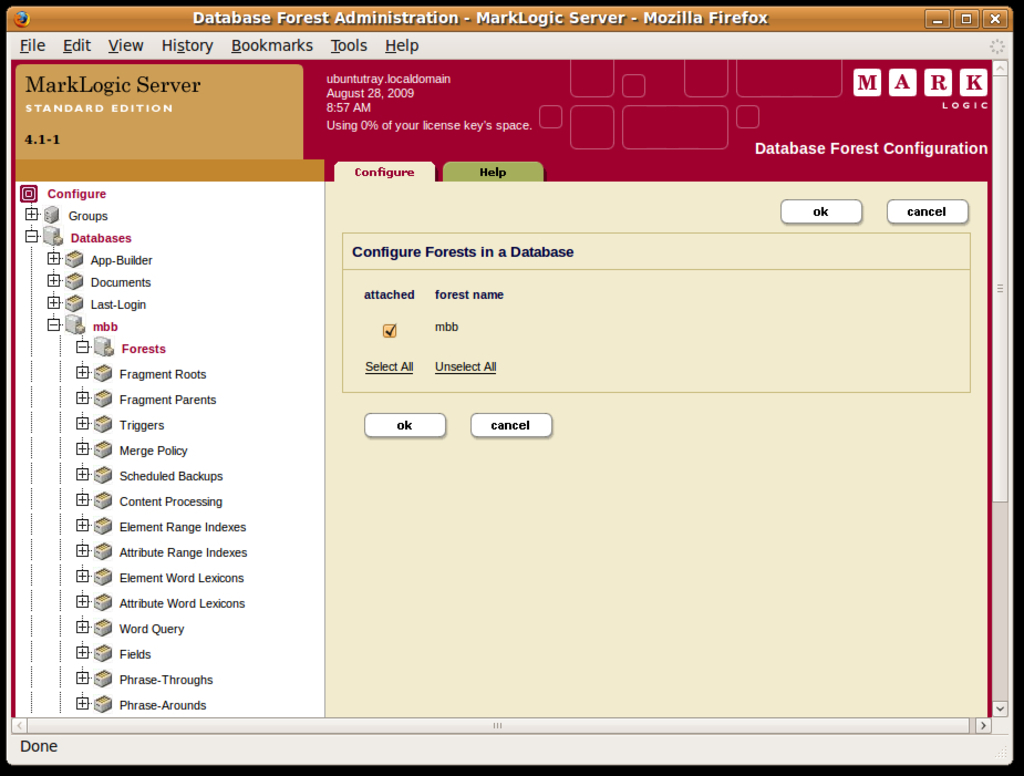Click the Firefox icon in title bar

(x=21, y=18)
